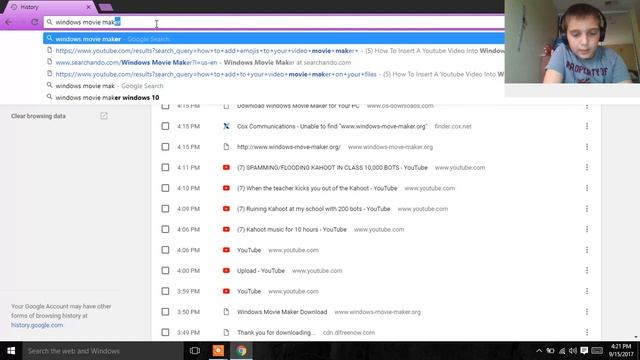
Task: Open the network icon in system tray
Action: click(x=562, y=351)
